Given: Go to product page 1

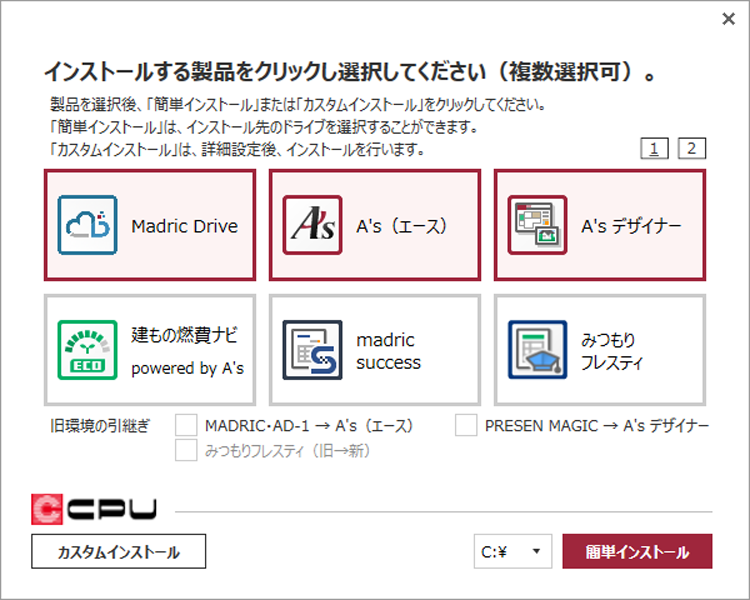Looking at the screenshot, I should 654,149.
